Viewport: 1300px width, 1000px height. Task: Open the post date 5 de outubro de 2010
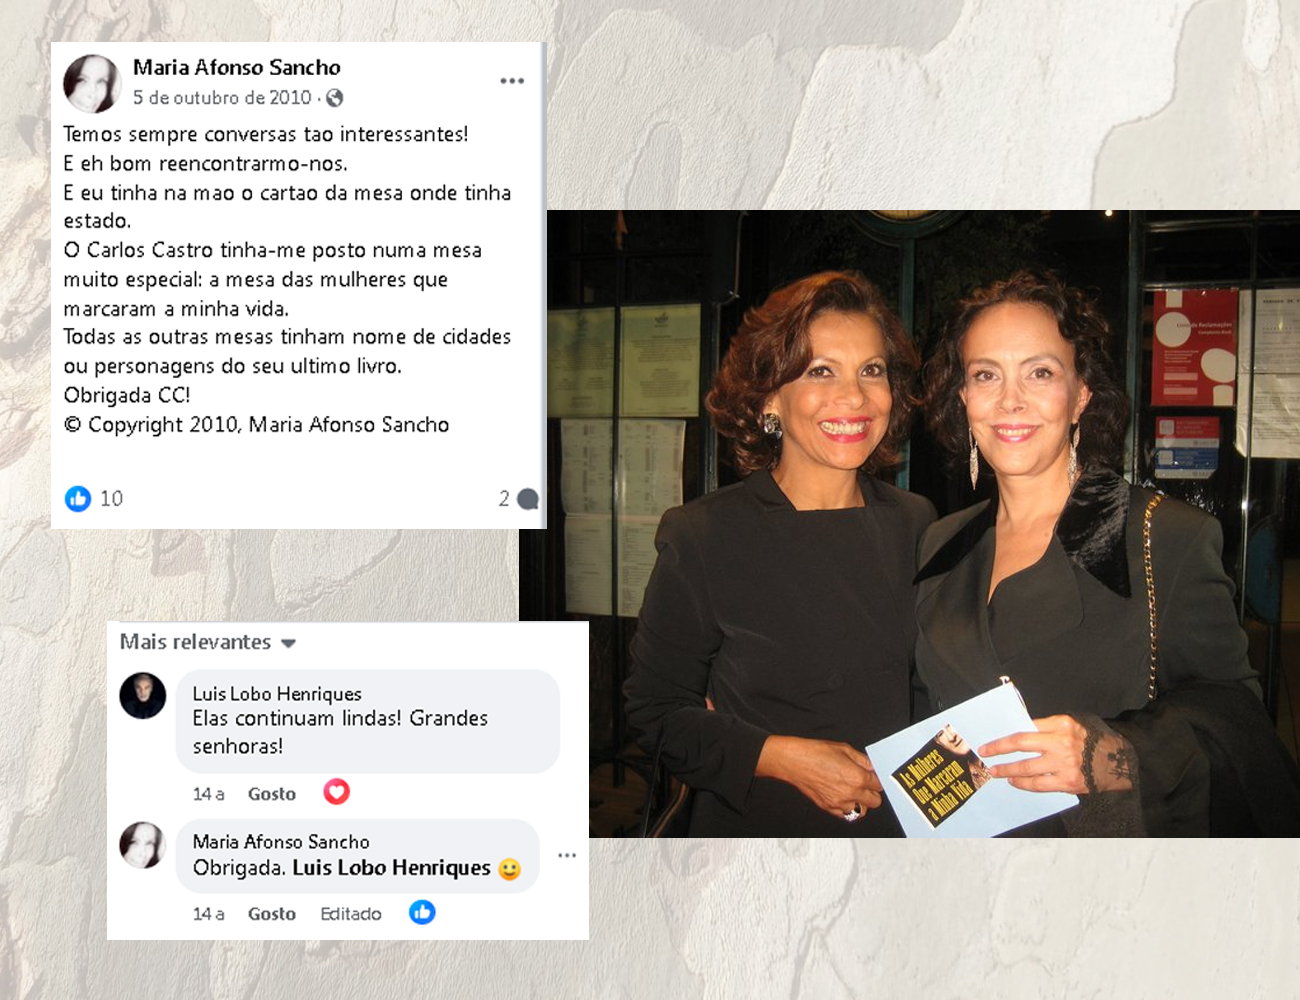pos(222,98)
